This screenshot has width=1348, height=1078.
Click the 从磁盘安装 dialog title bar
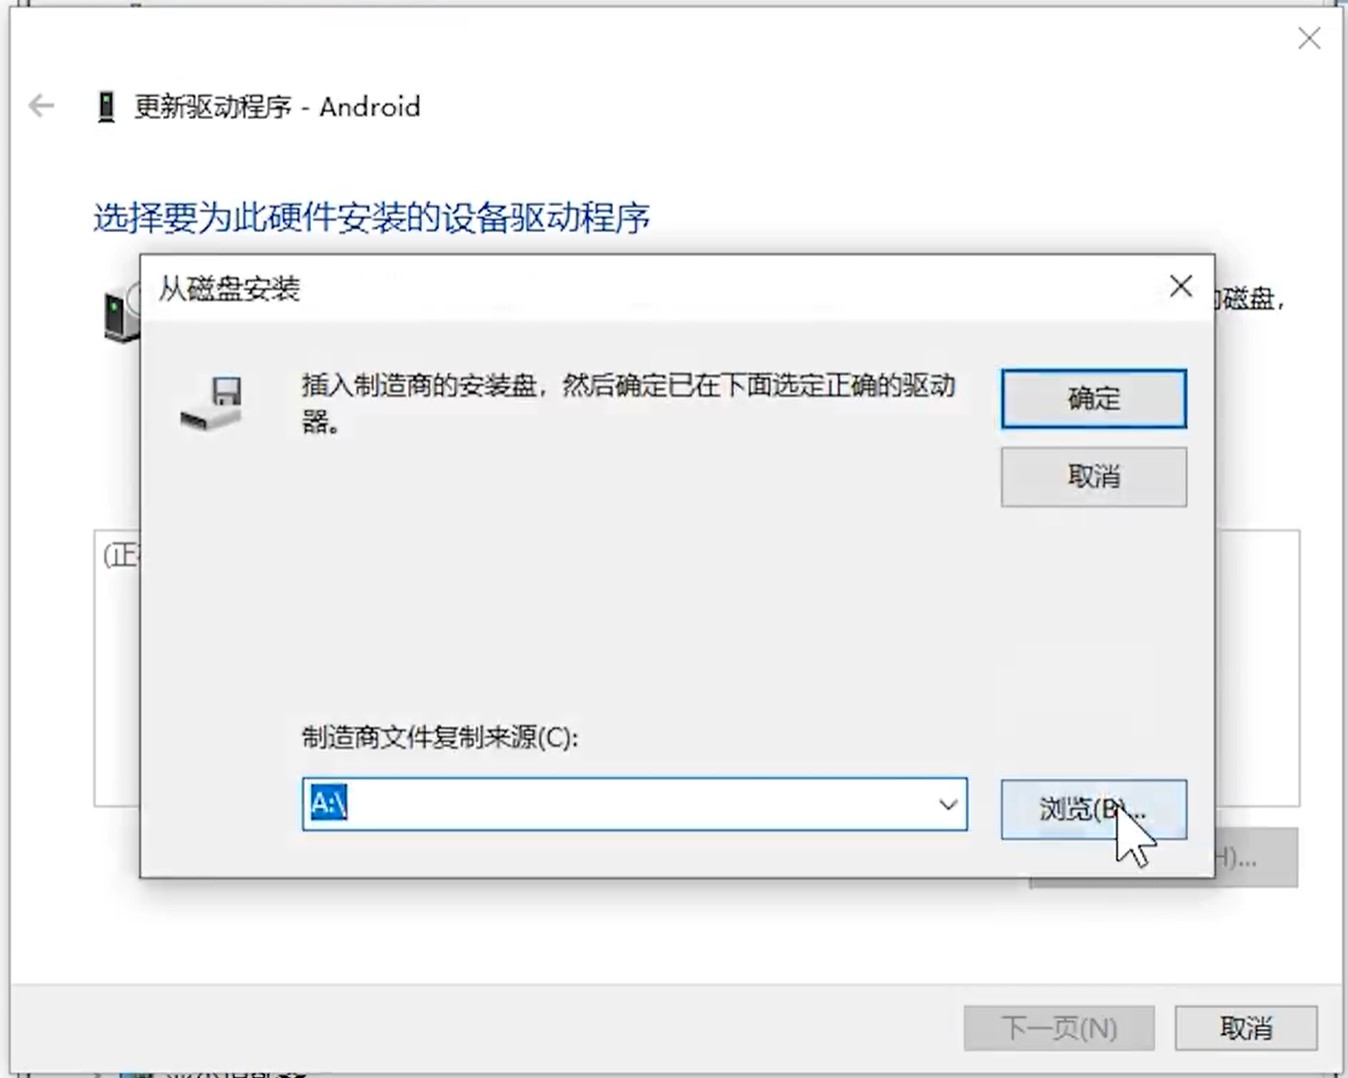(x=650, y=288)
